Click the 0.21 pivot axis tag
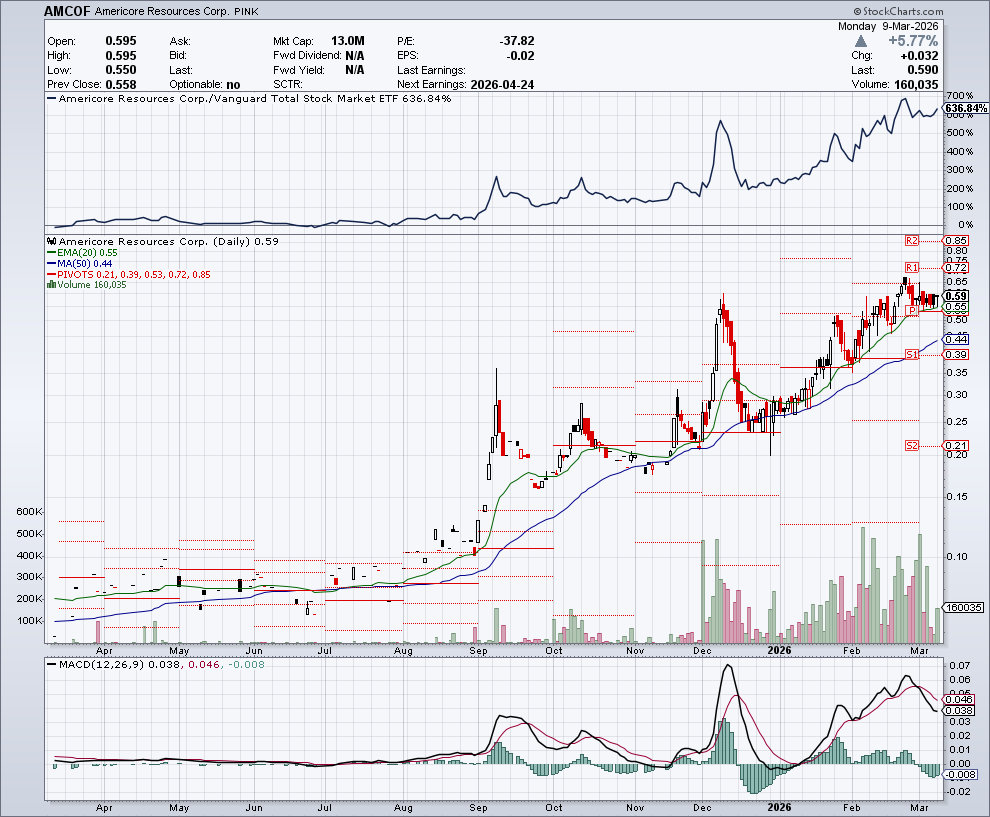Image resolution: width=990 pixels, height=817 pixels. point(957,446)
